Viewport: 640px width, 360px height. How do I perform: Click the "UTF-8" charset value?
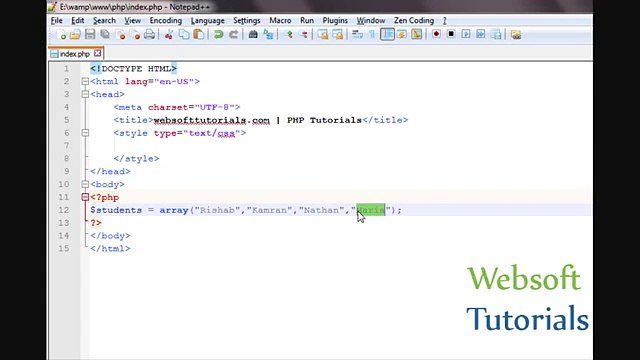click(x=214, y=107)
